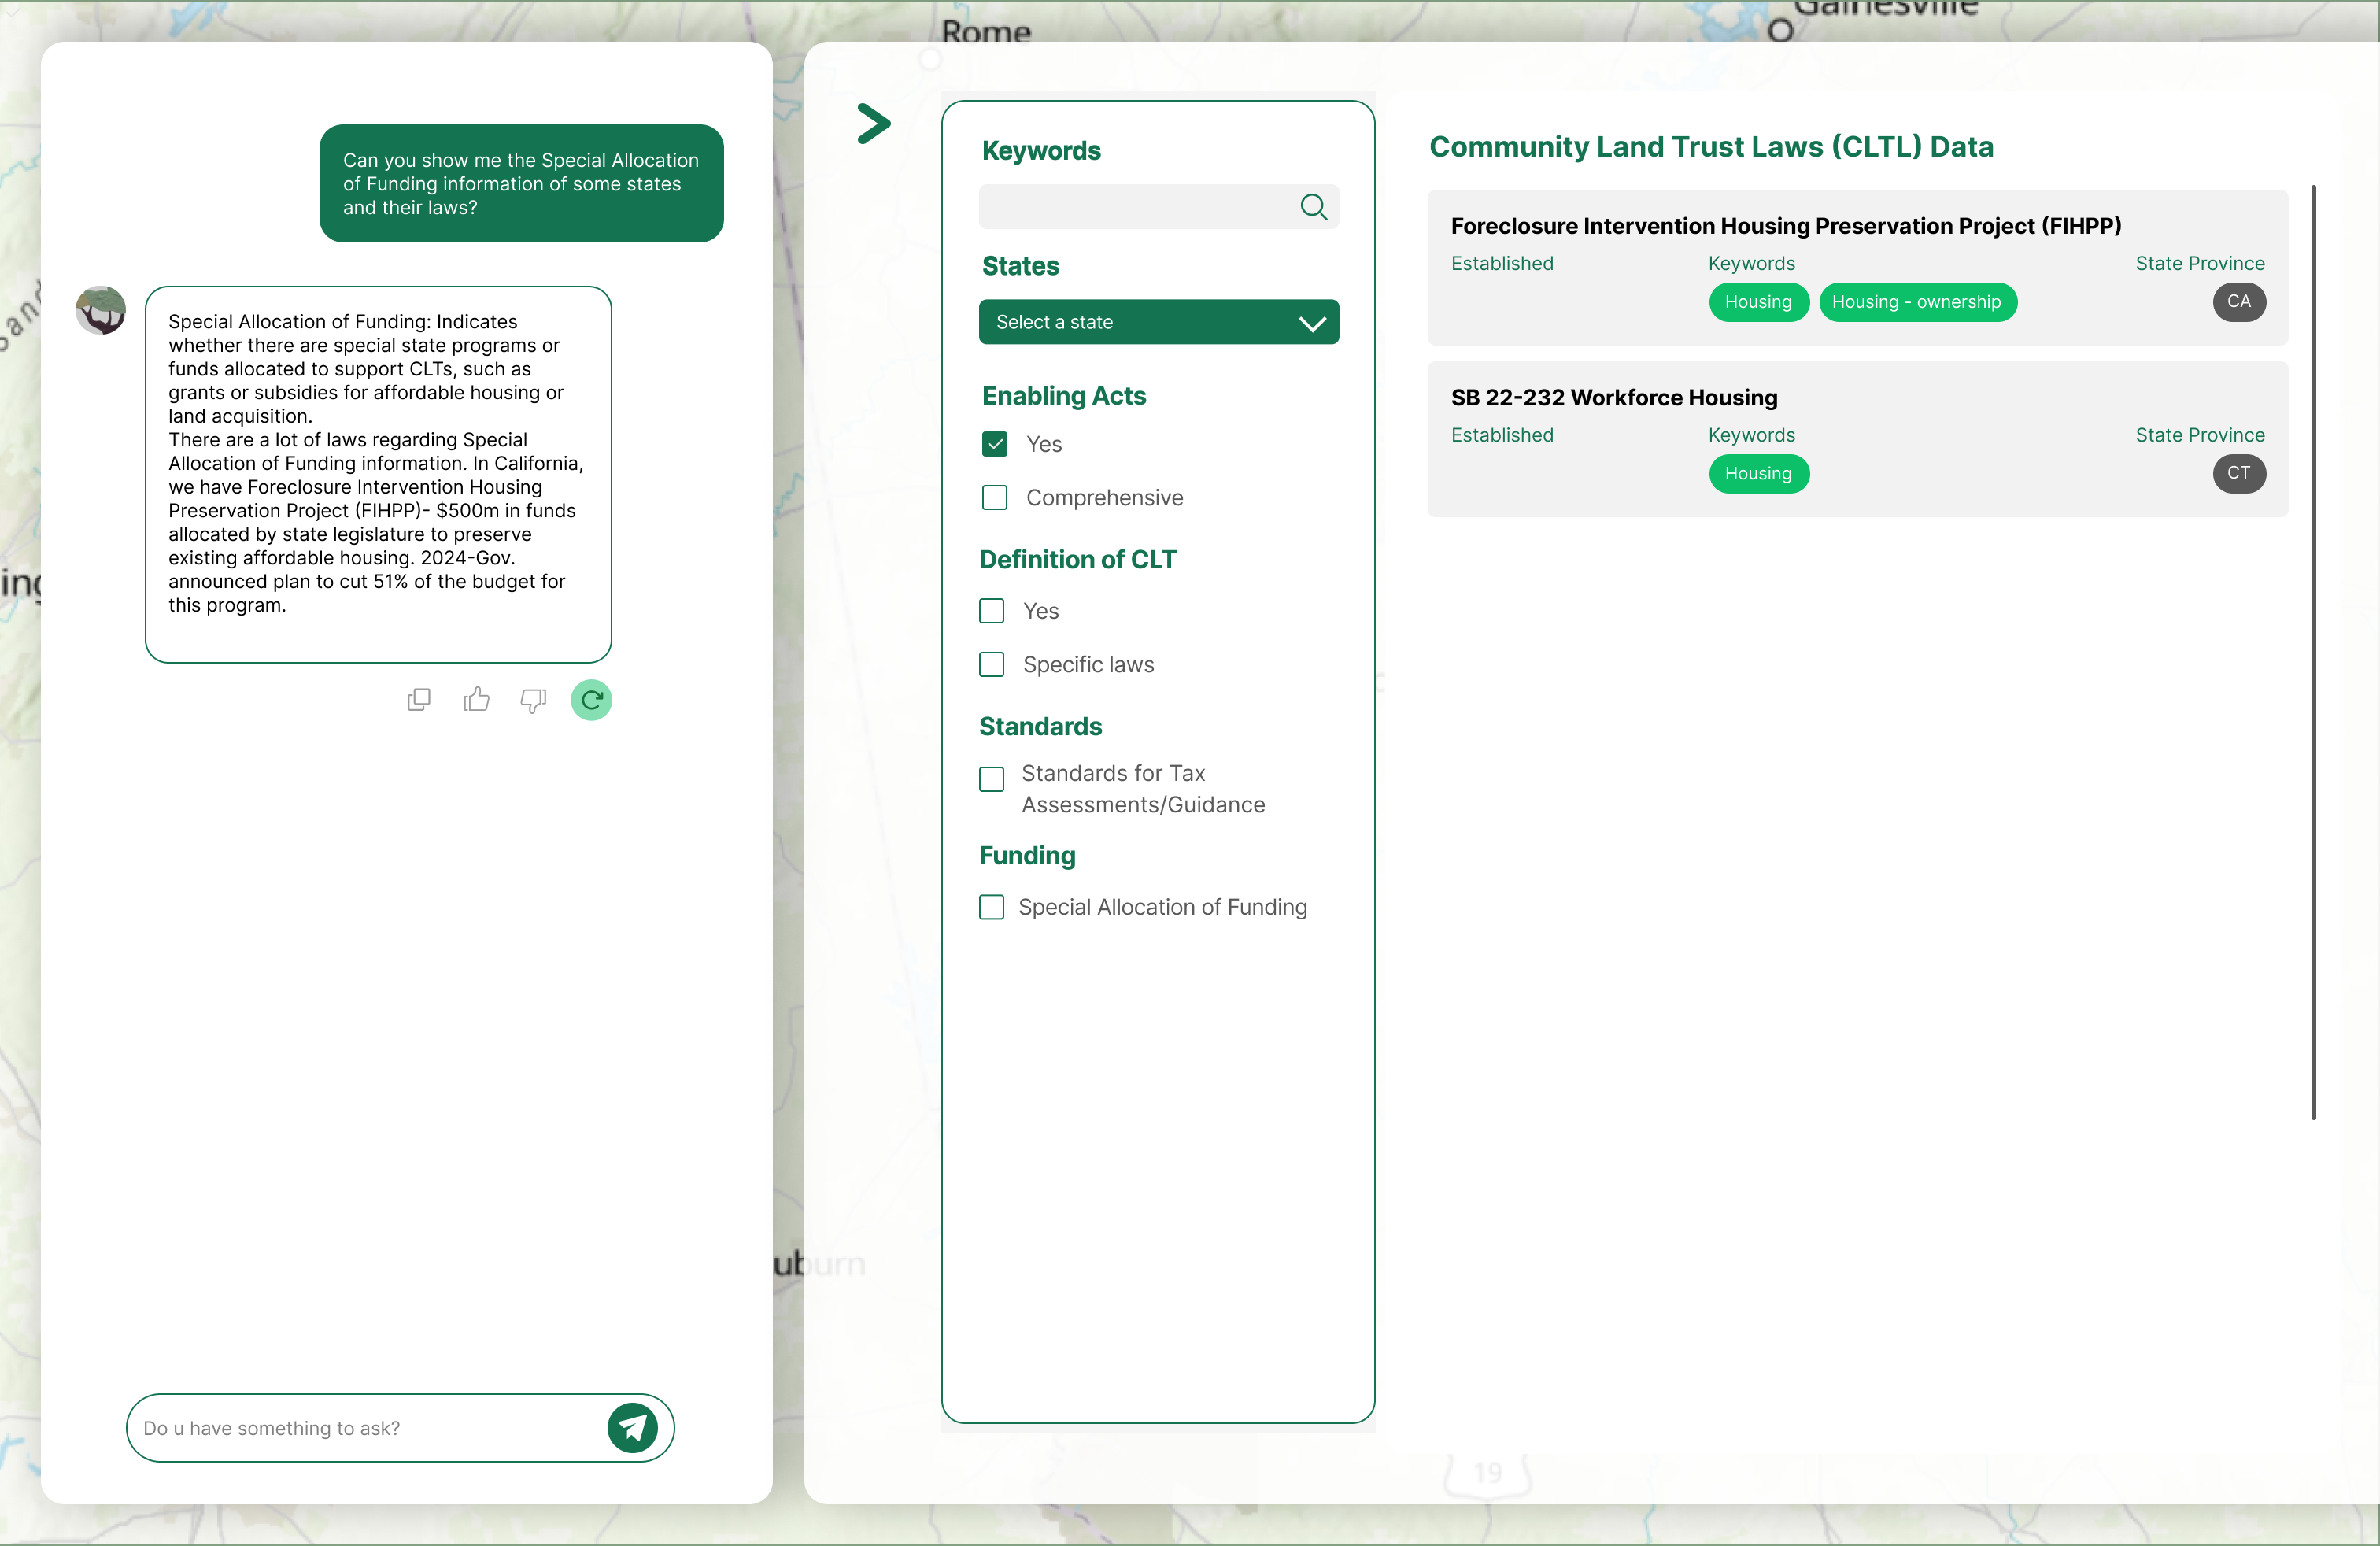The image size is (2380, 1546).
Task: Click the keyword search magnifier icon
Action: pos(1313,207)
